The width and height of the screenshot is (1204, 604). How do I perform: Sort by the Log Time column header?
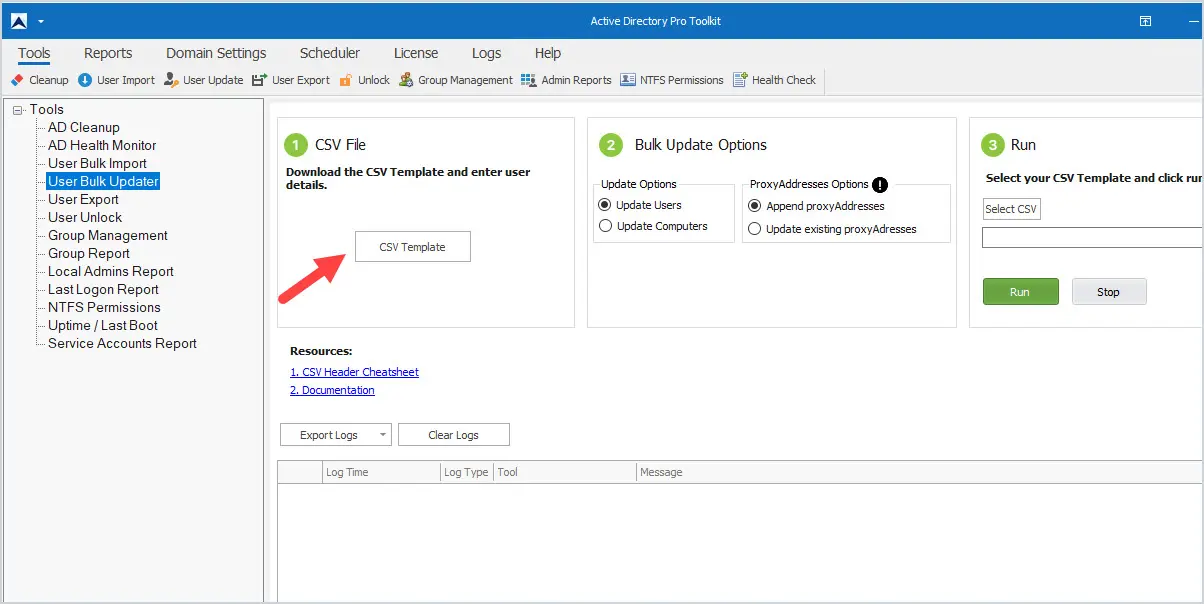coord(381,472)
